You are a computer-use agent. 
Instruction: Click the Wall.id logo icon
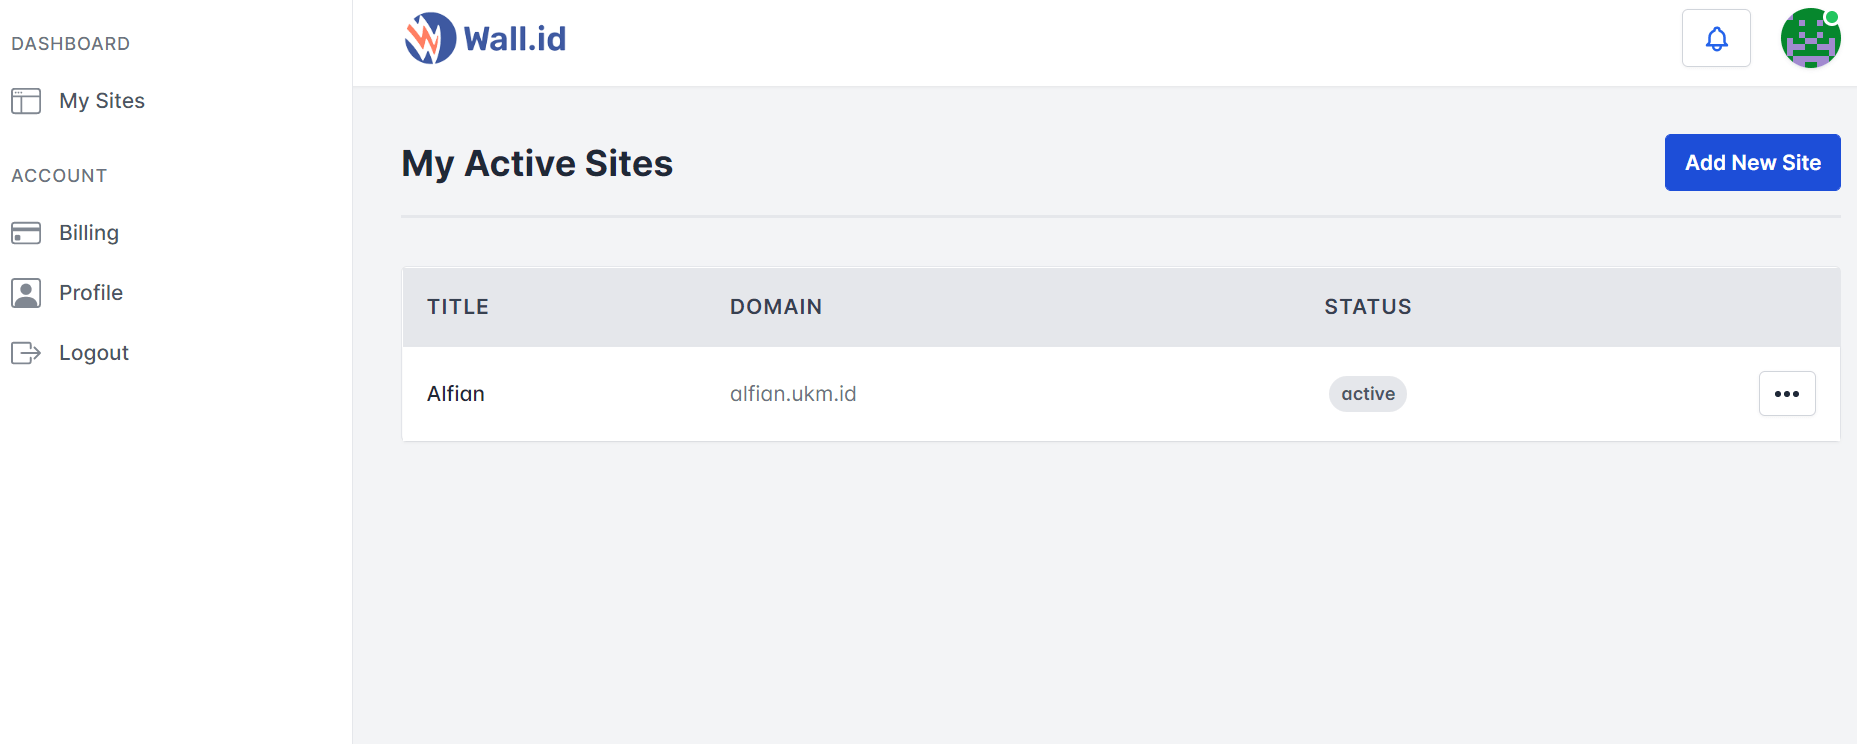point(429,38)
